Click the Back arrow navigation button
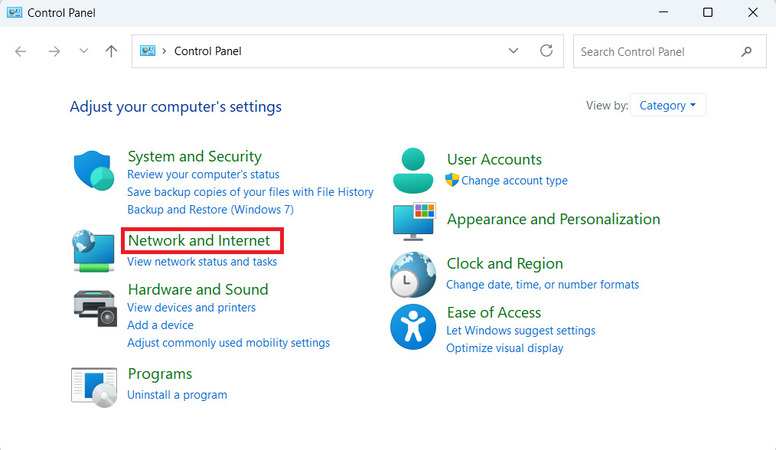Viewport: 776px width, 450px height. click(x=21, y=51)
